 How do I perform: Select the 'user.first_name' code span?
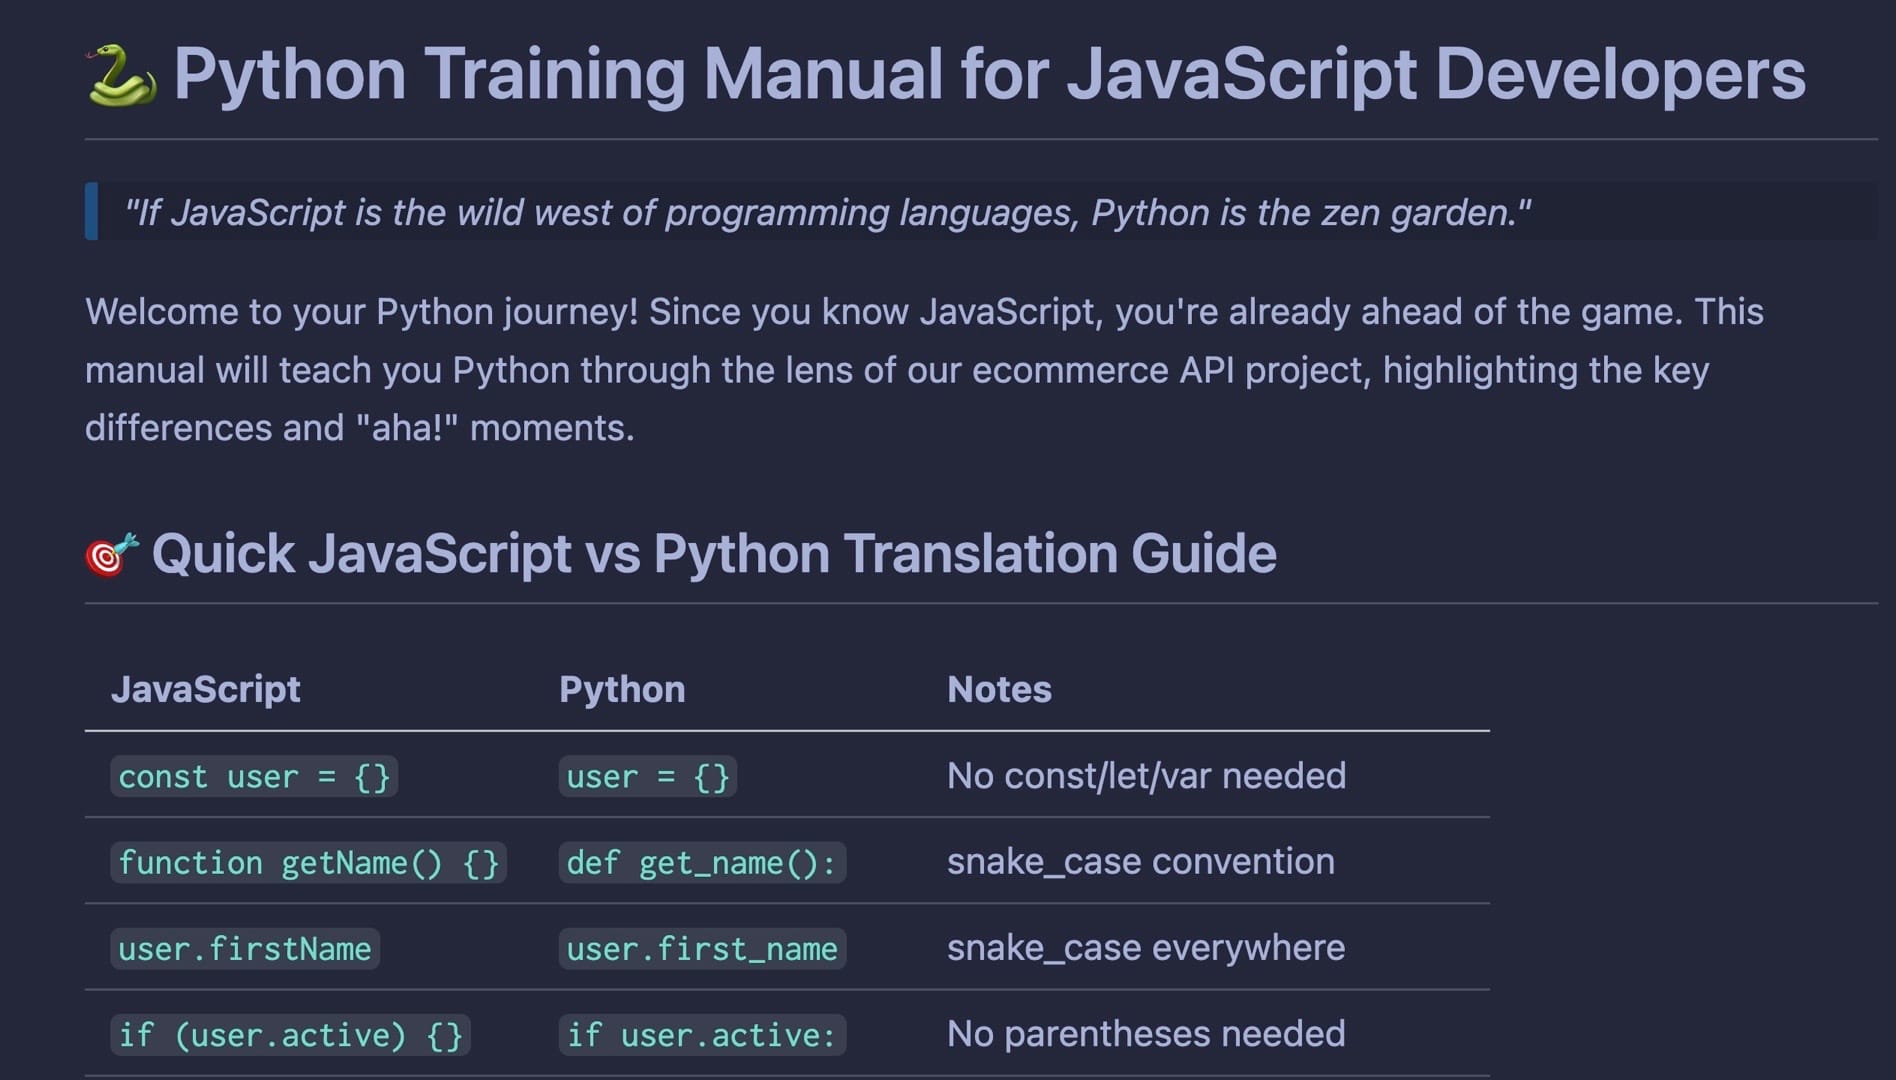(701, 948)
